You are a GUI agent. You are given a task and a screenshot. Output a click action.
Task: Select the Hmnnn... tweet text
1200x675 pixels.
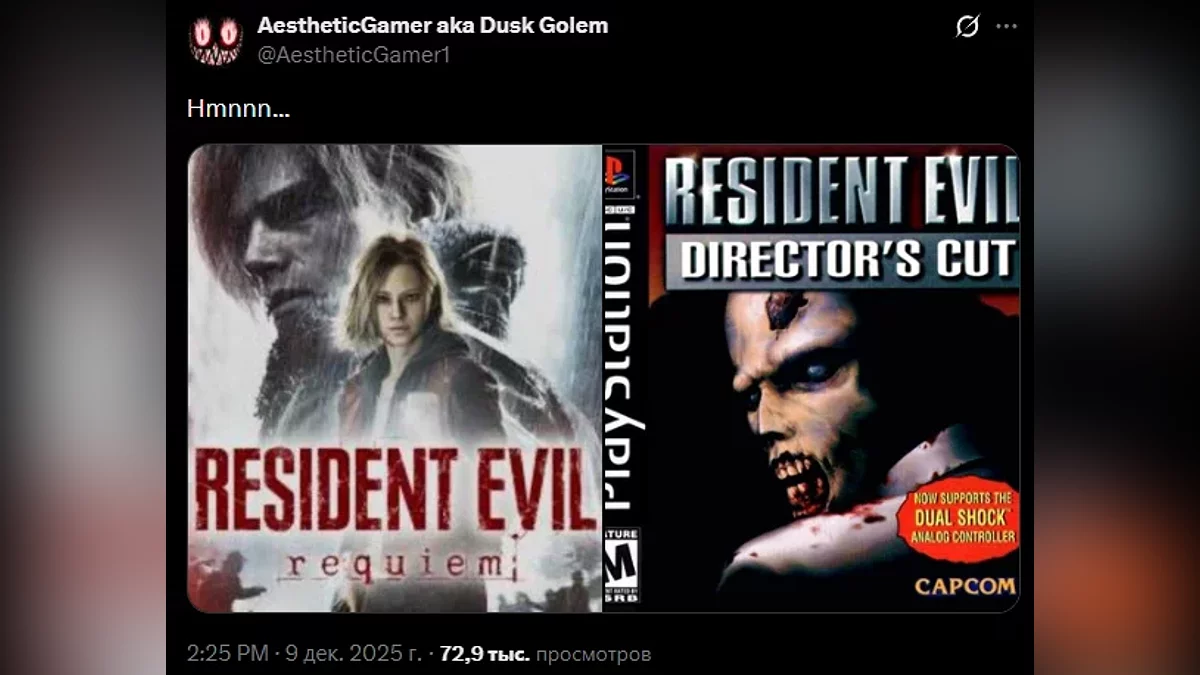point(238,109)
